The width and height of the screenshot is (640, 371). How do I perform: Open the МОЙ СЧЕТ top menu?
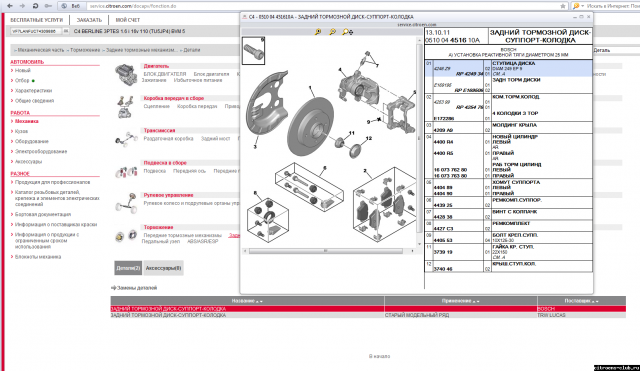tap(128, 20)
